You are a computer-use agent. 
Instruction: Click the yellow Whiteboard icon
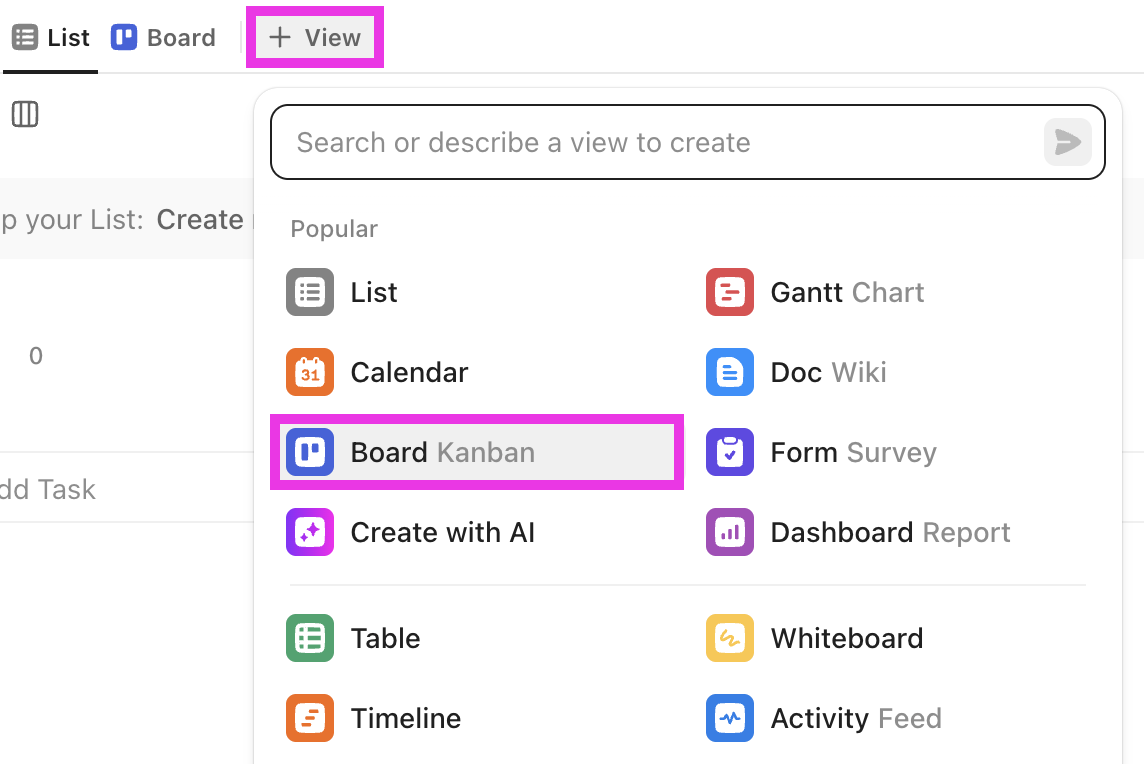730,638
